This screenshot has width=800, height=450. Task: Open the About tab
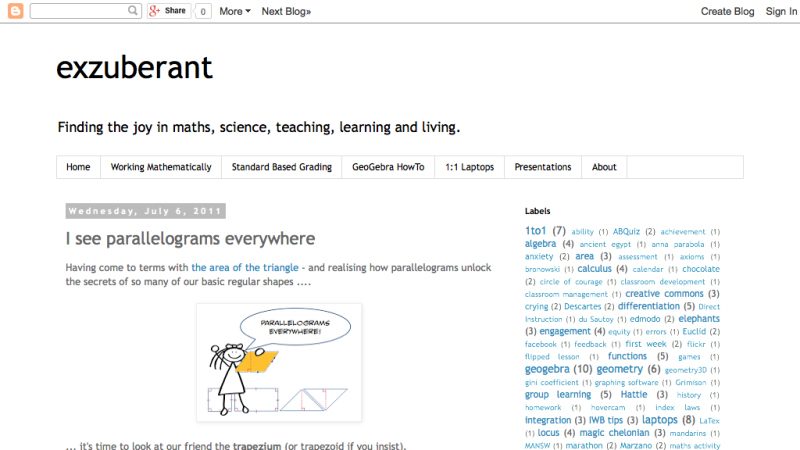coord(604,167)
